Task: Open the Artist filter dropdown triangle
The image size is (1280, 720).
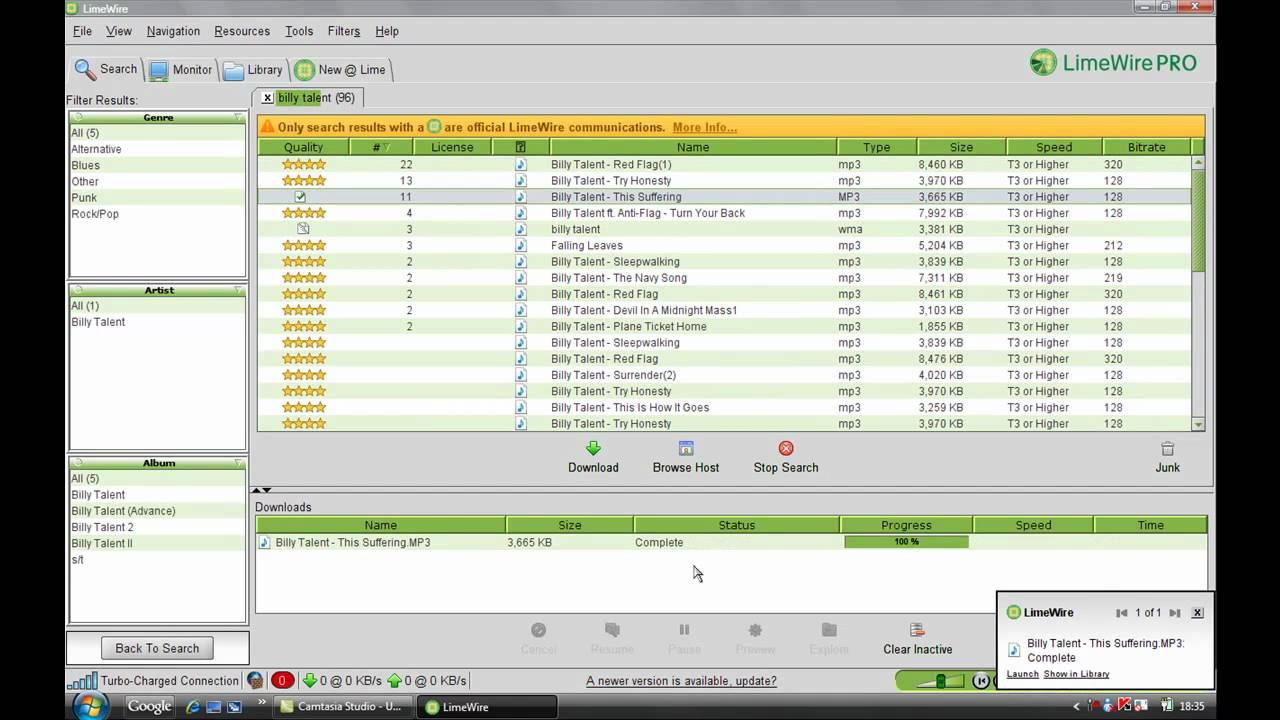Action: pos(238,290)
